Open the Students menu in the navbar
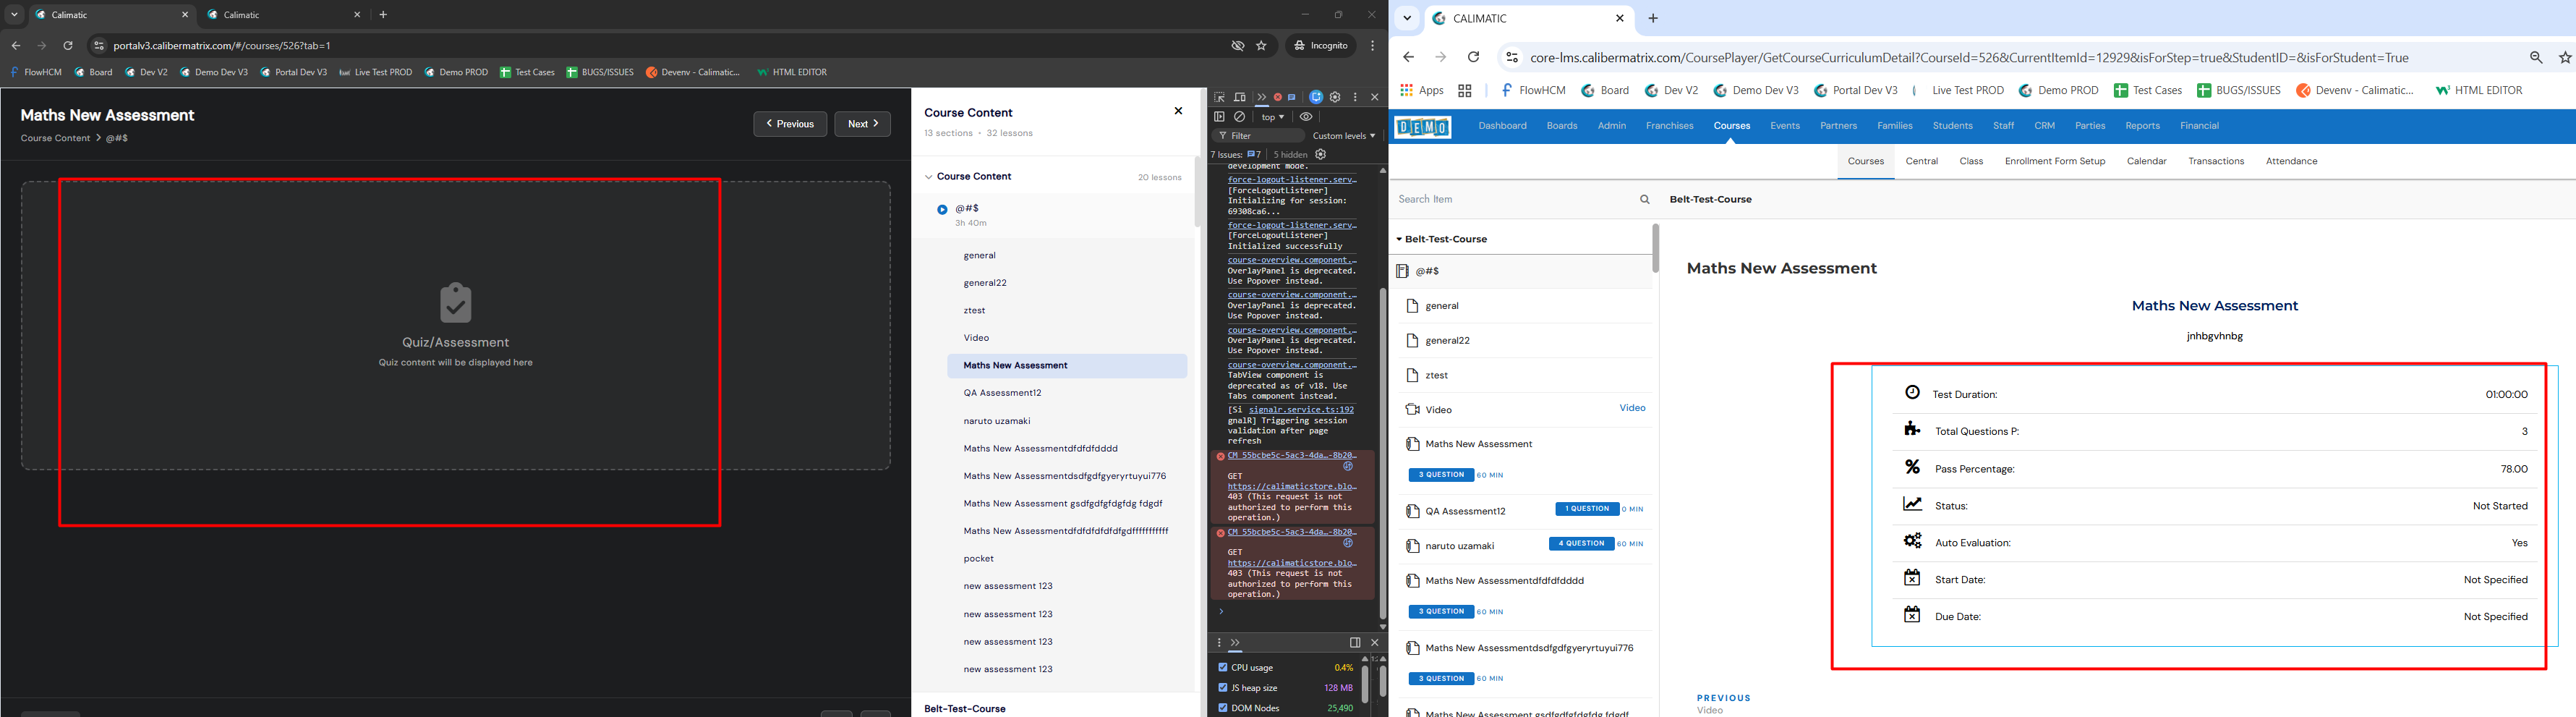The width and height of the screenshot is (2576, 717). tap(1952, 126)
